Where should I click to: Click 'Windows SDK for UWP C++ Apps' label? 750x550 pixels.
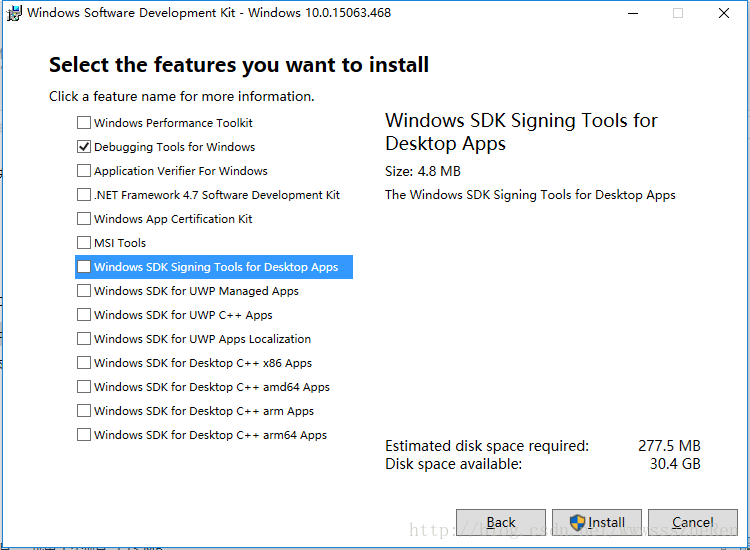[x=183, y=315]
